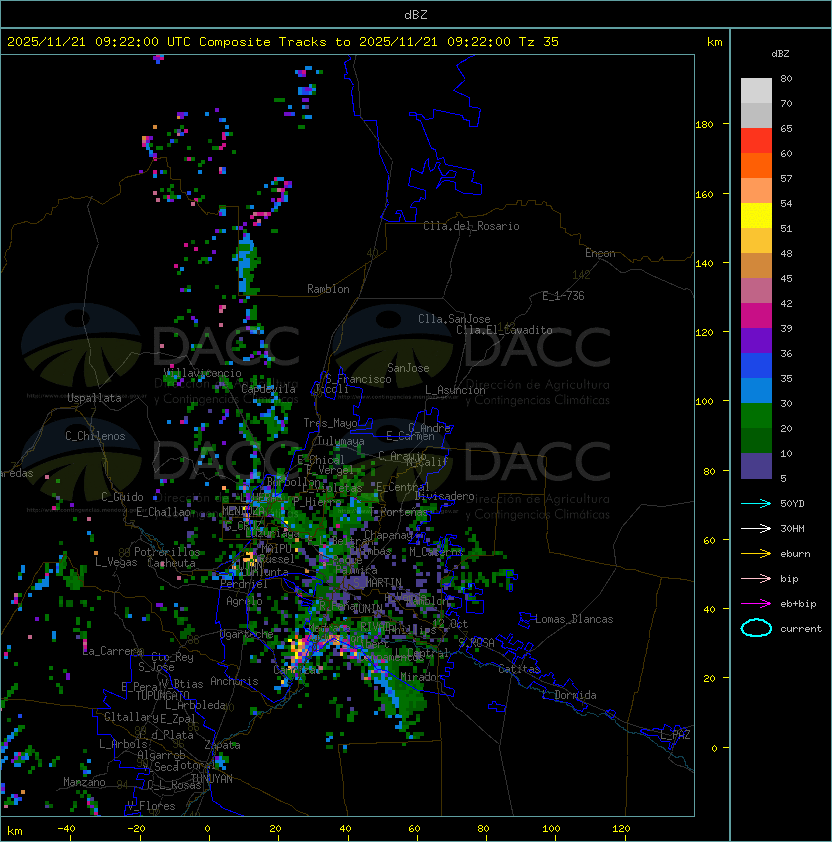Screen dimensions: 832x842
Task: Click the white 30HM track arrow icon
Action: tap(756, 529)
